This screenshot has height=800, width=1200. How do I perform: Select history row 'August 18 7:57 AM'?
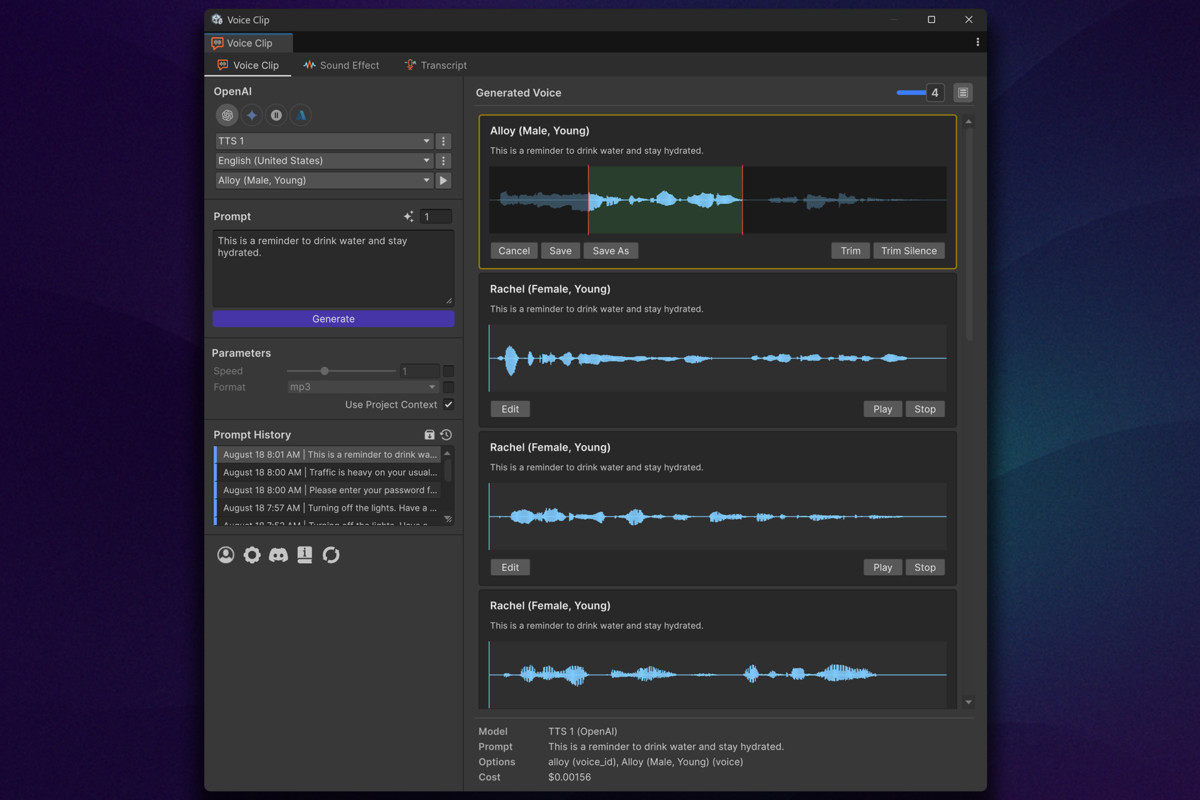[328, 508]
